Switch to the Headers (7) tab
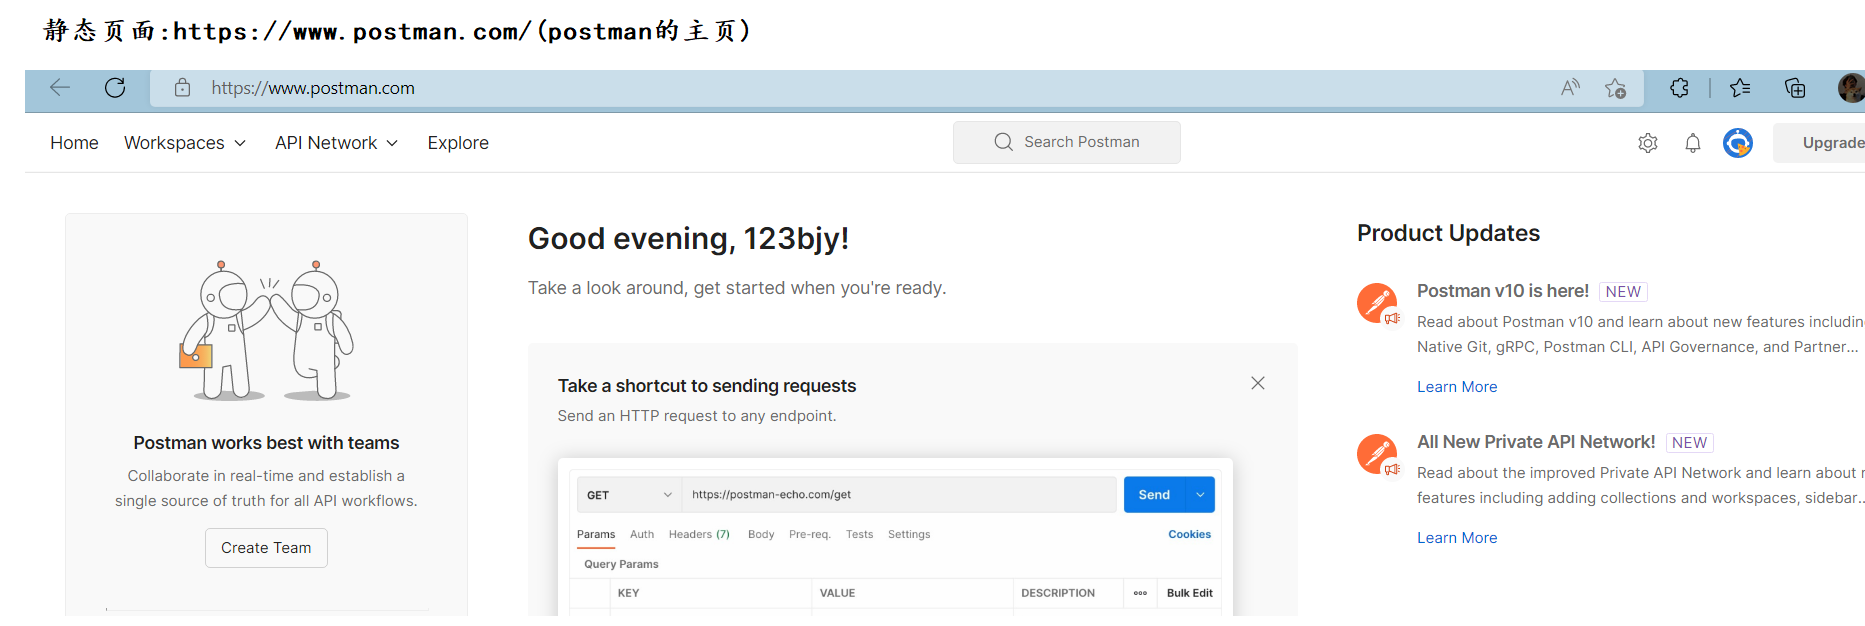 pos(699,535)
